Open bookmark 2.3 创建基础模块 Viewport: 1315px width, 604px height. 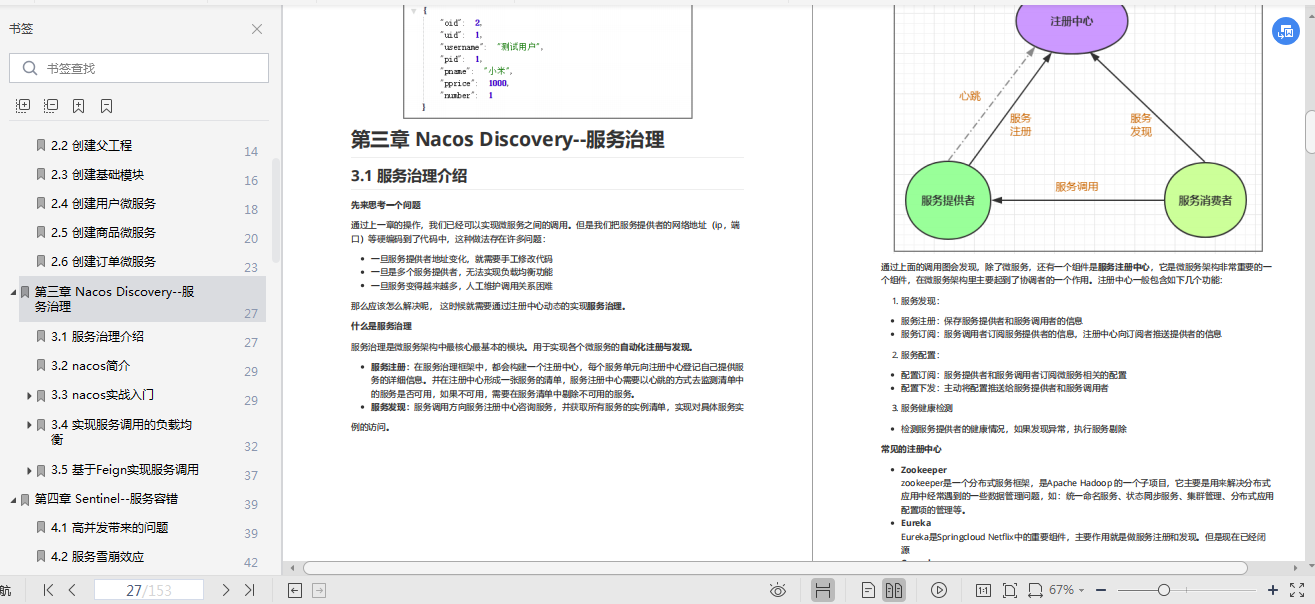(x=98, y=174)
